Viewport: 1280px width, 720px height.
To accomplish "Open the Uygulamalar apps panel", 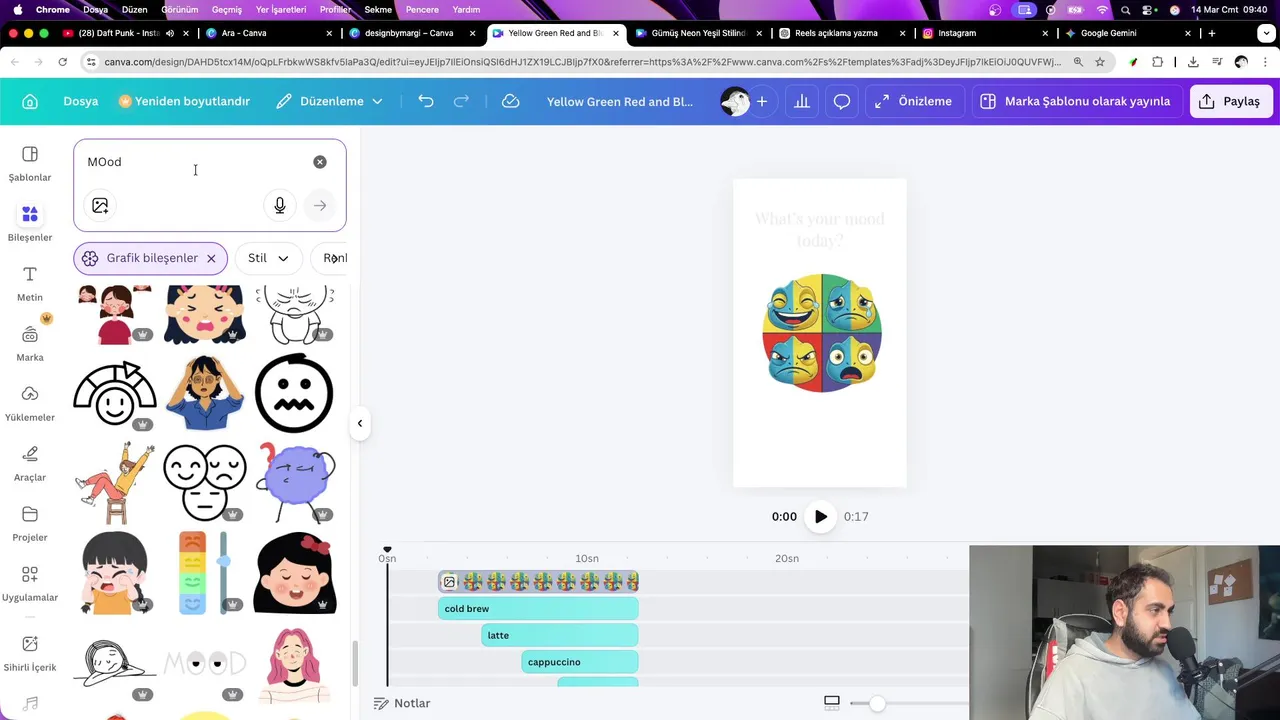I will 30,584.
